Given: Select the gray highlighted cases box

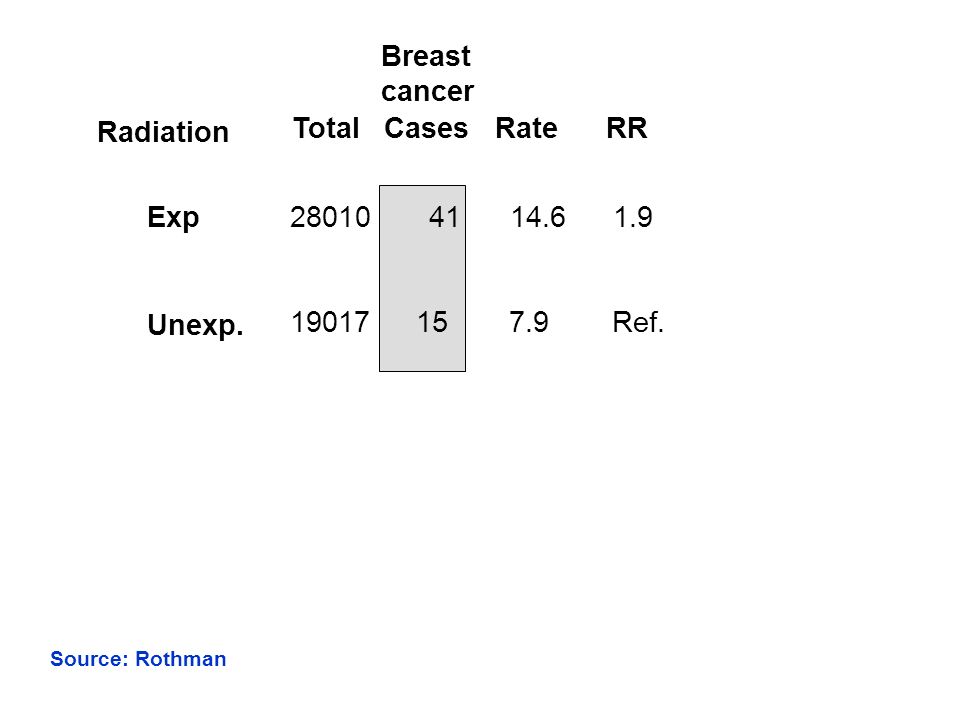Looking at the screenshot, I should tap(422, 279).
